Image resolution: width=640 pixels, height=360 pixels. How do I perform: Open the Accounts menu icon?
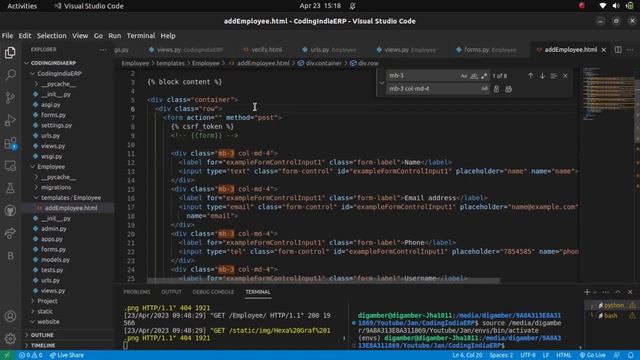click(10, 316)
